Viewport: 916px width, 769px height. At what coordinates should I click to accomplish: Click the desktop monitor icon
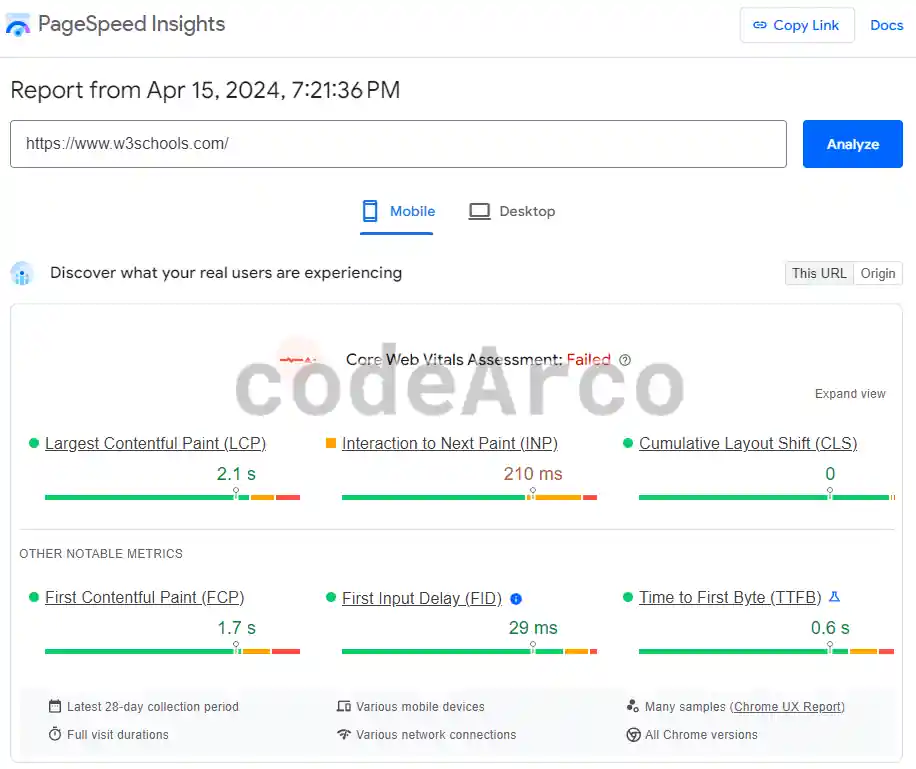(x=480, y=211)
